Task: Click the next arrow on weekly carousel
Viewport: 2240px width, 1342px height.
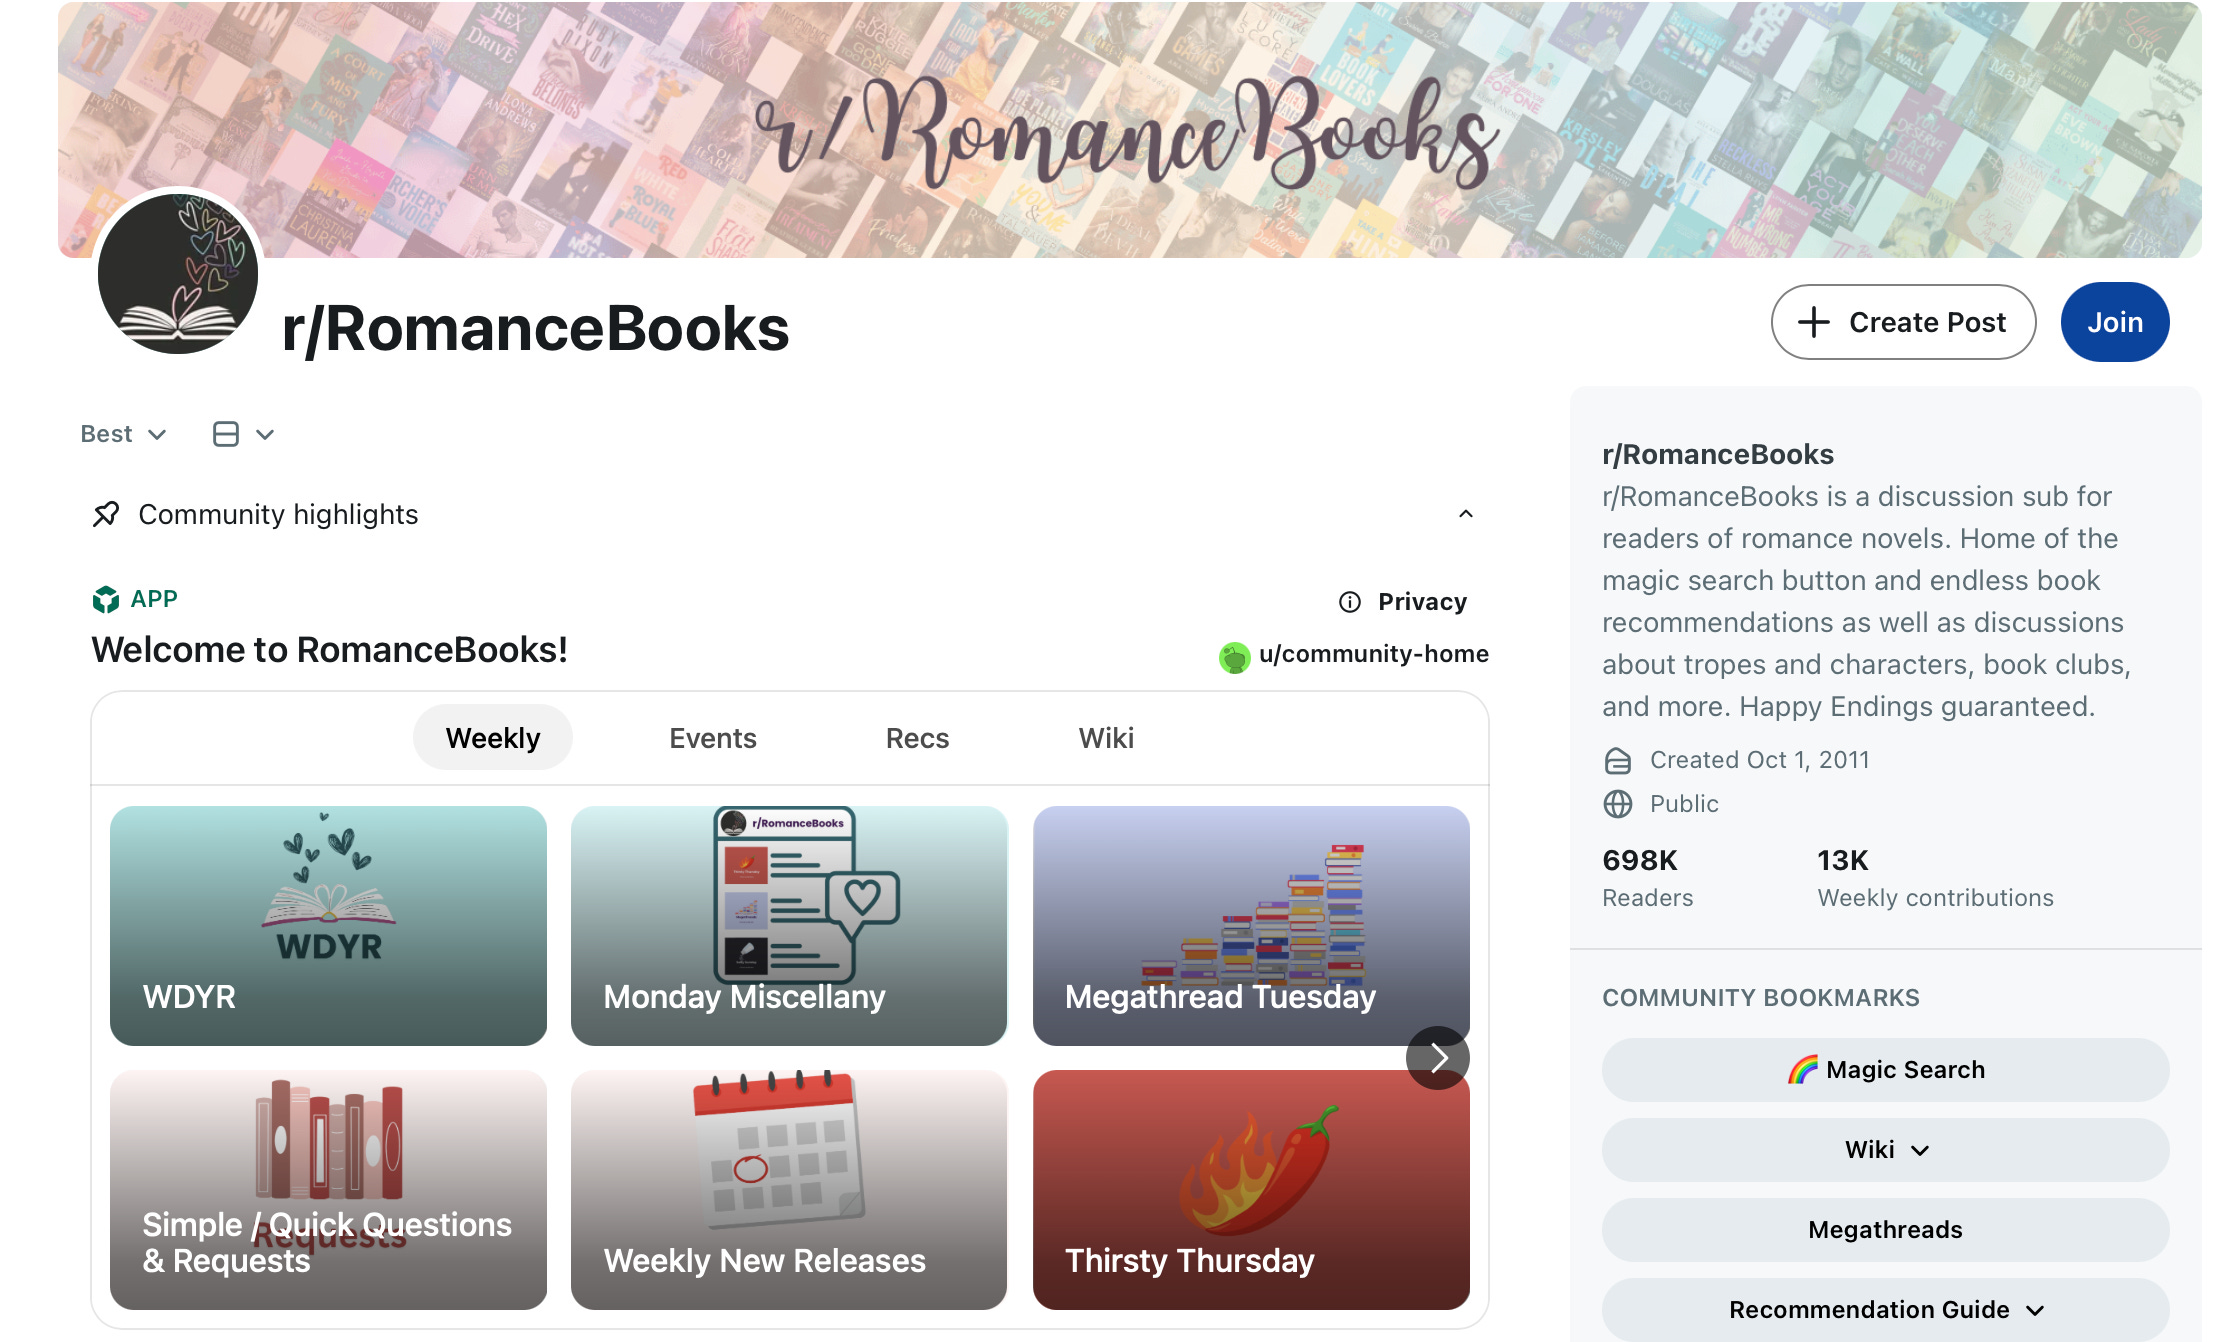Action: click(1438, 1058)
